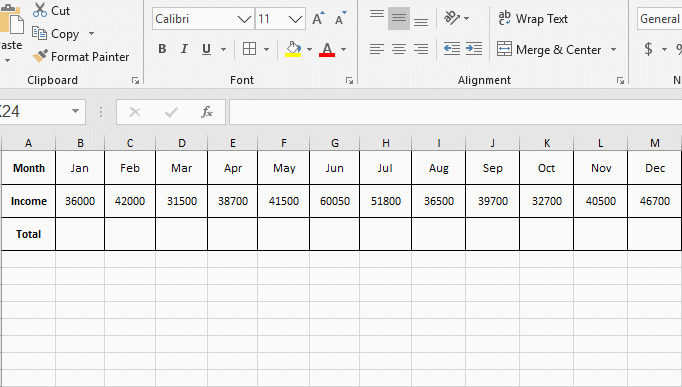The image size is (682, 387).
Task: Align text right
Action: pos(421,49)
